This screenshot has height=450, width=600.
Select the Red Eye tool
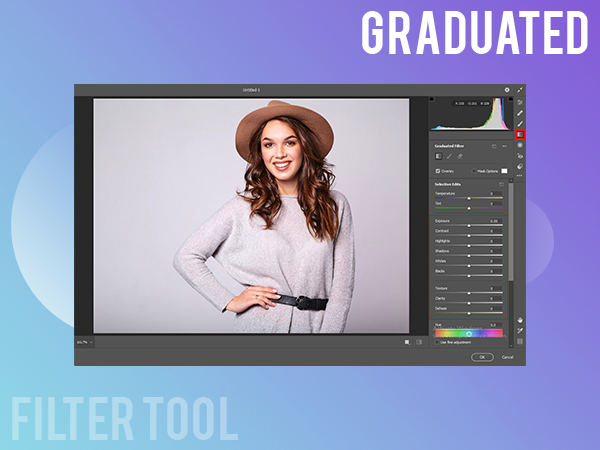click(520, 156)
